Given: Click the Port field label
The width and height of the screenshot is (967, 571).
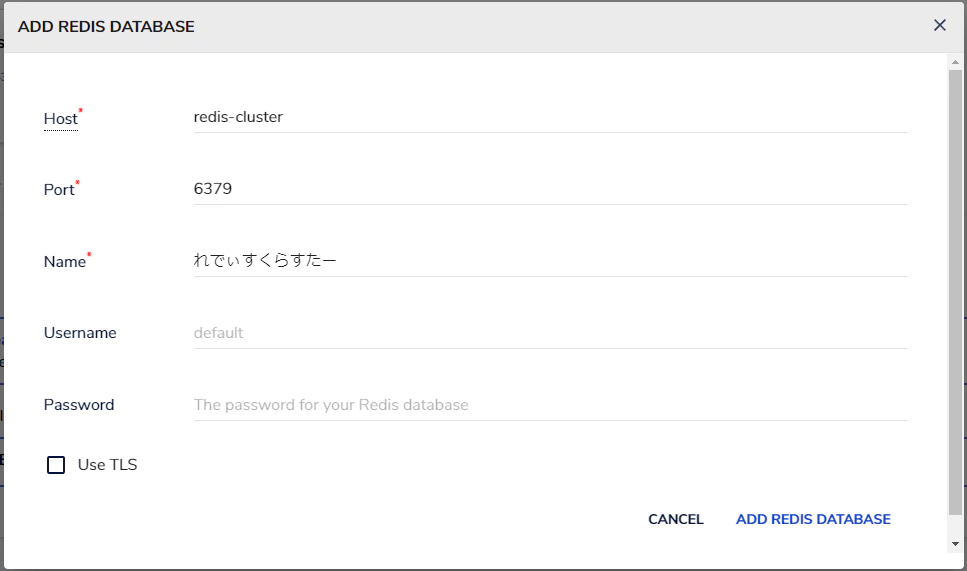Looking at the screenshot, I should pyautogui.click(x=59, y=190).
